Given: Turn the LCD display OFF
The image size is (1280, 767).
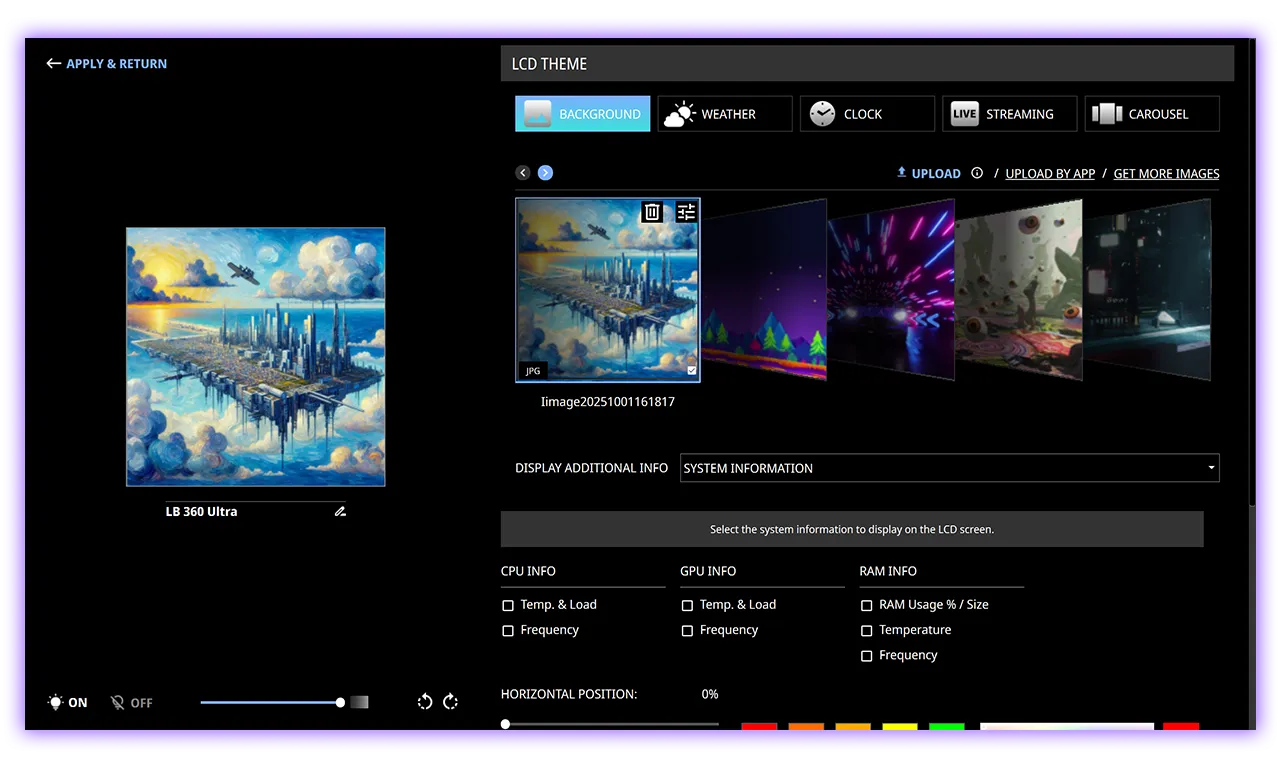Looking at the screenshot, I should [132, 703].
